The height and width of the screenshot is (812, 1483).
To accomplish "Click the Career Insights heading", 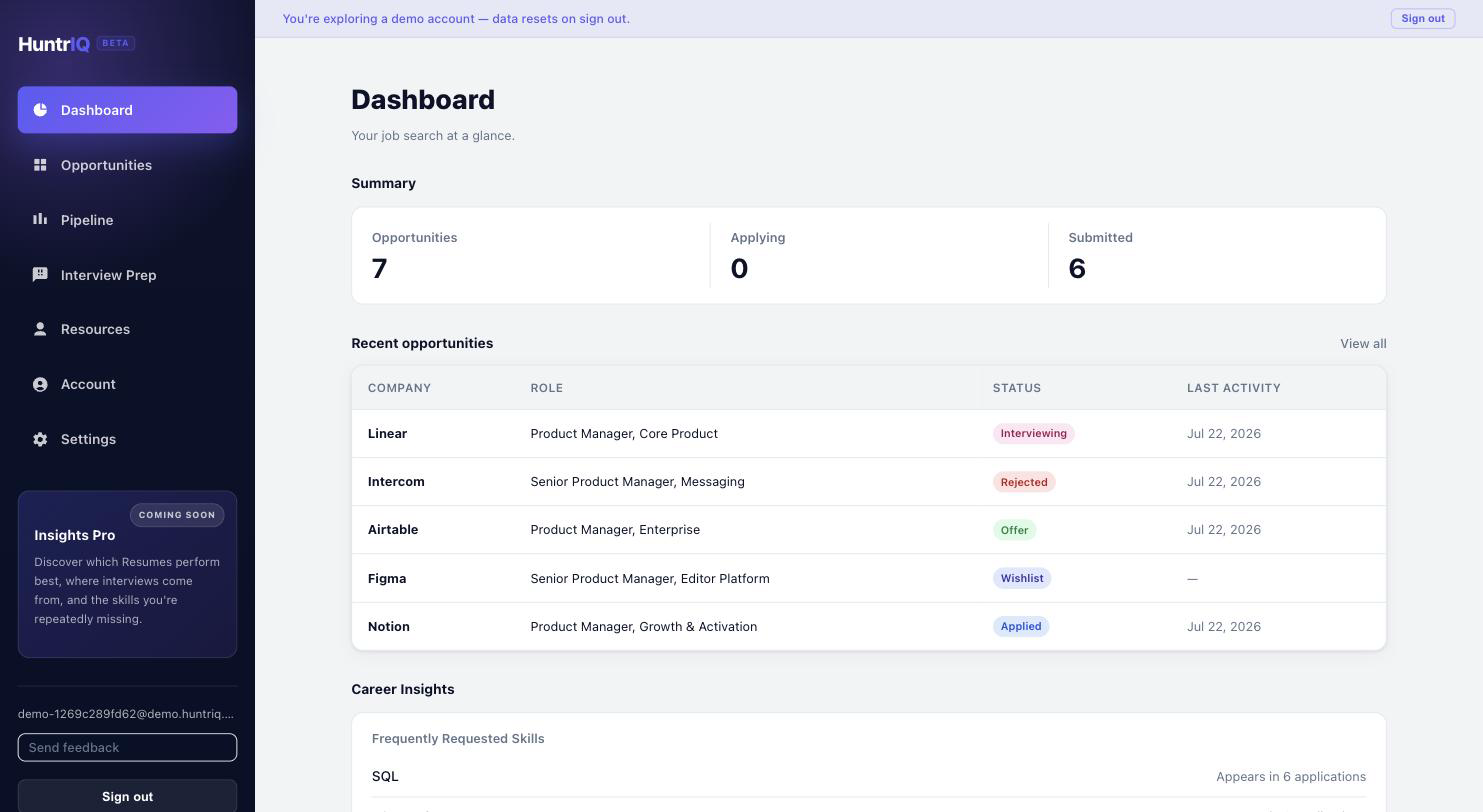I will (403, 689).
